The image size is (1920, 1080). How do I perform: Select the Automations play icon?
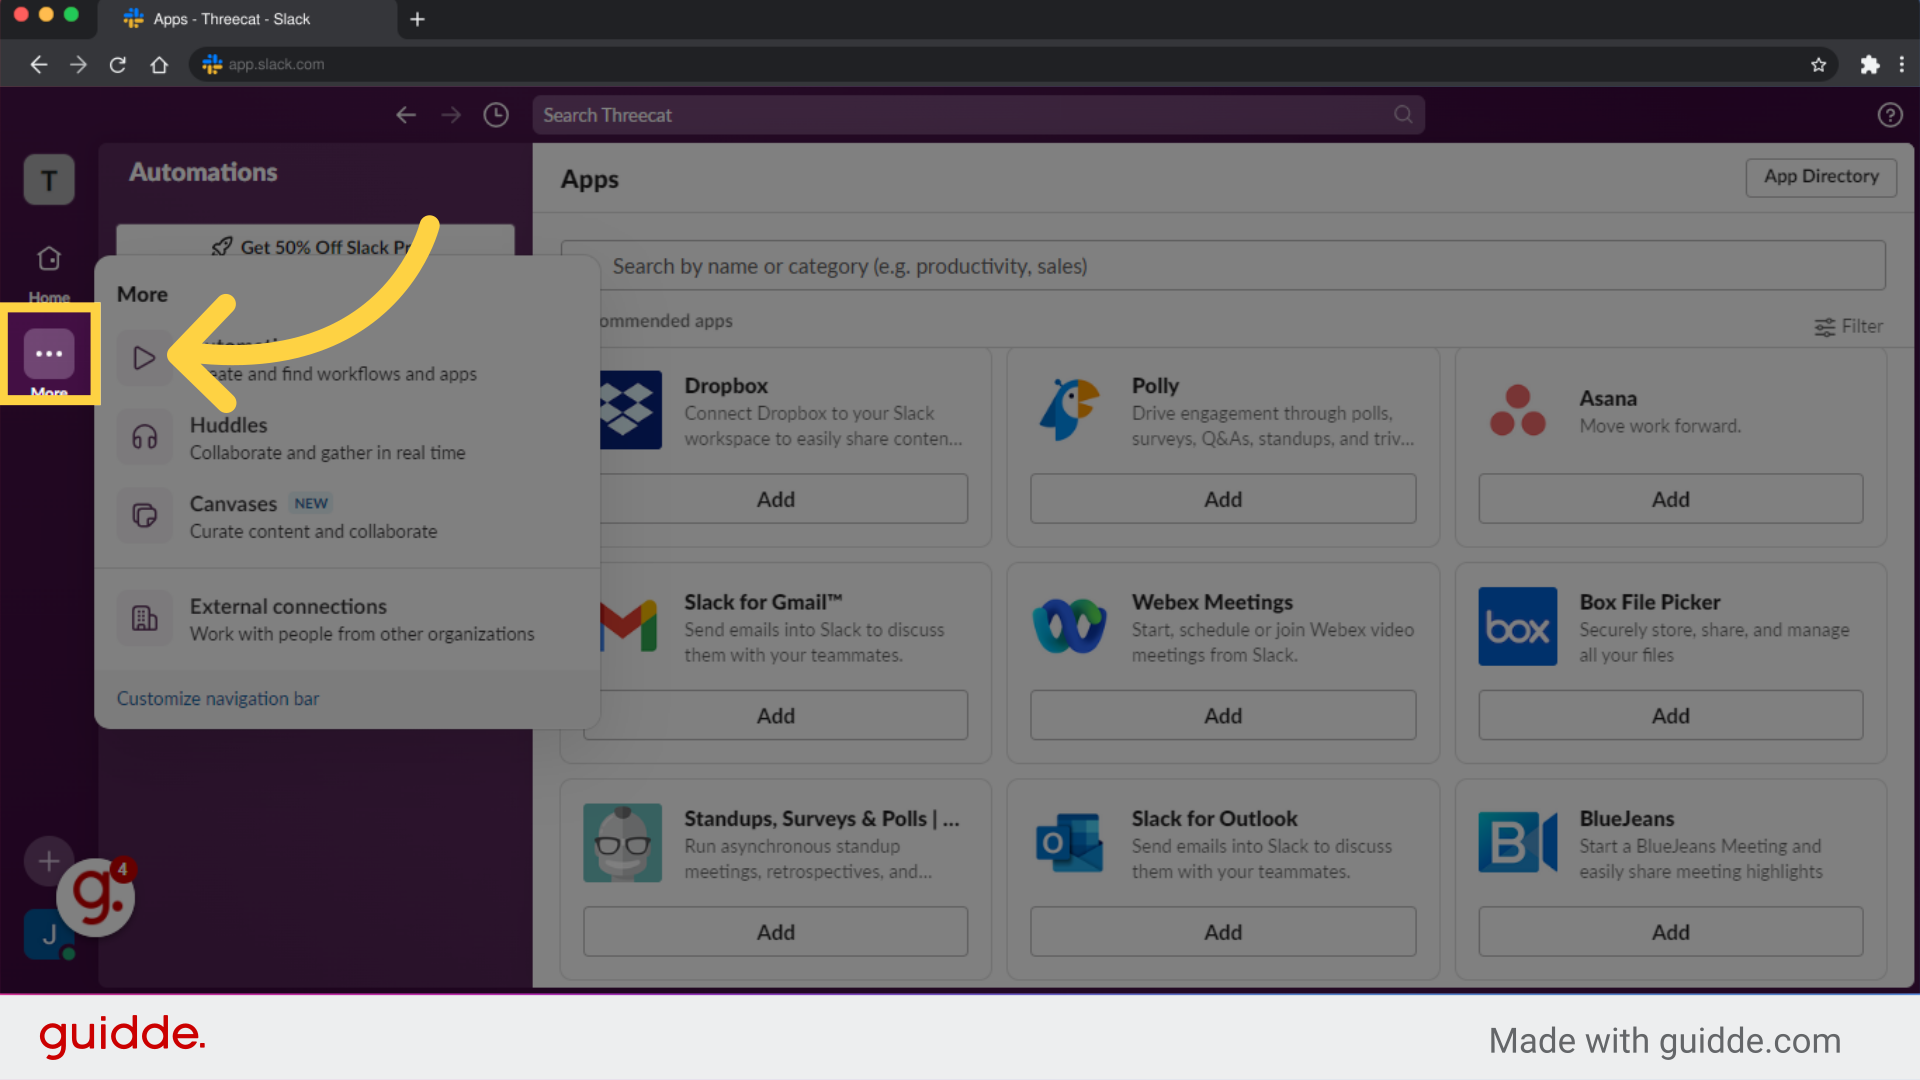pyautogui.click(x=144, y=357)
